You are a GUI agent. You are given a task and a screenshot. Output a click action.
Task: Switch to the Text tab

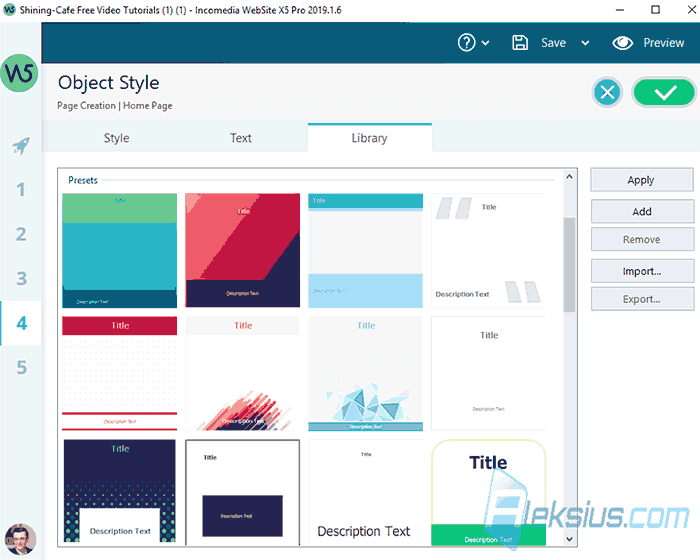coord(241,138)
